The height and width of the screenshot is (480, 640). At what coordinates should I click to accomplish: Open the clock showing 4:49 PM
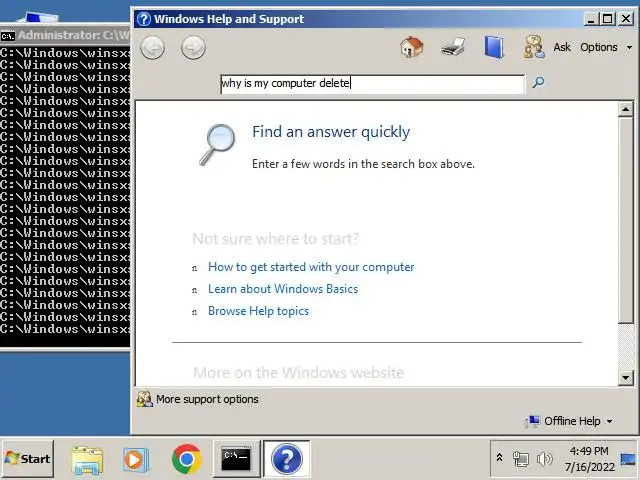pyautogui.click(x=589, y=459)
